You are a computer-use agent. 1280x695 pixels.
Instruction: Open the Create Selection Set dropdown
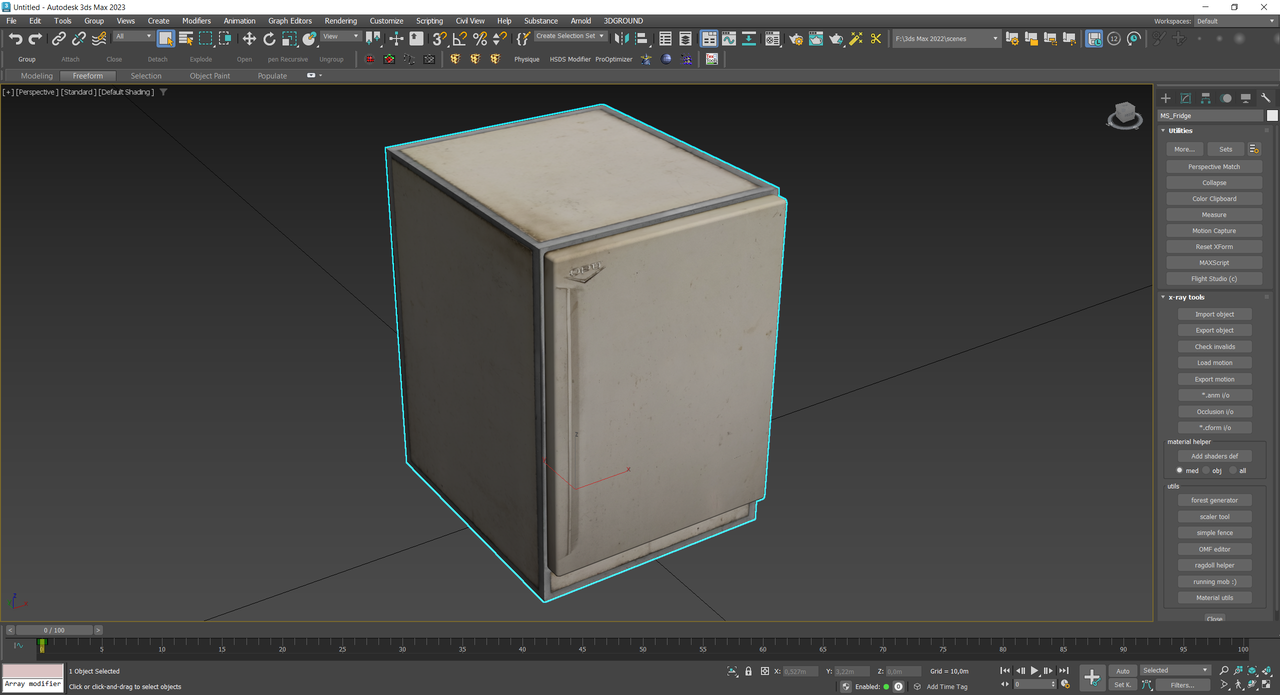click(570, 36)
